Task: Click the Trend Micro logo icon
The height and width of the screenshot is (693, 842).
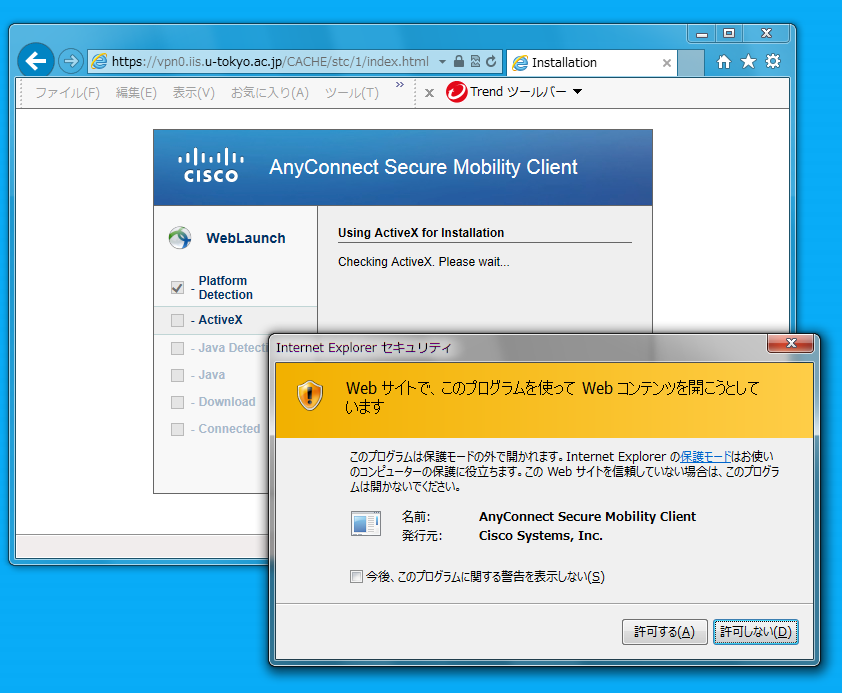Action: [456, 92]
